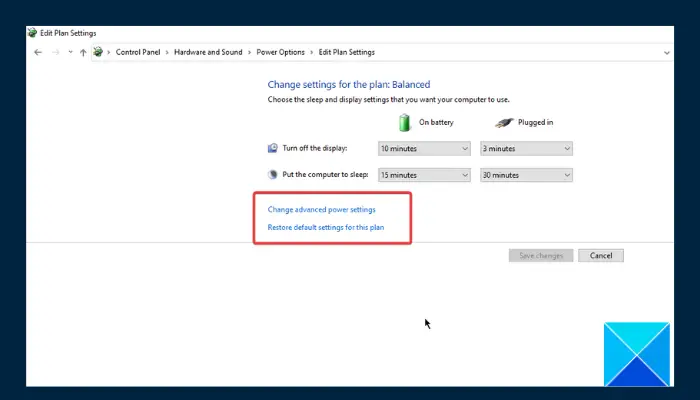Click the 'Change settings for the plan: Balanced' heading
Viewport: 700px width, 400px height.
[x=349, y=84]
